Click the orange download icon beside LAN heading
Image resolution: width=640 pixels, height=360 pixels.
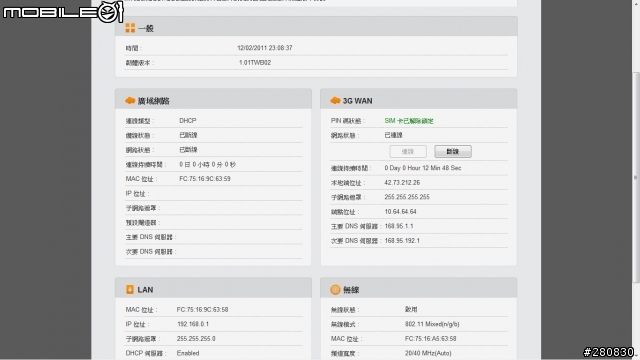point(130,289)
